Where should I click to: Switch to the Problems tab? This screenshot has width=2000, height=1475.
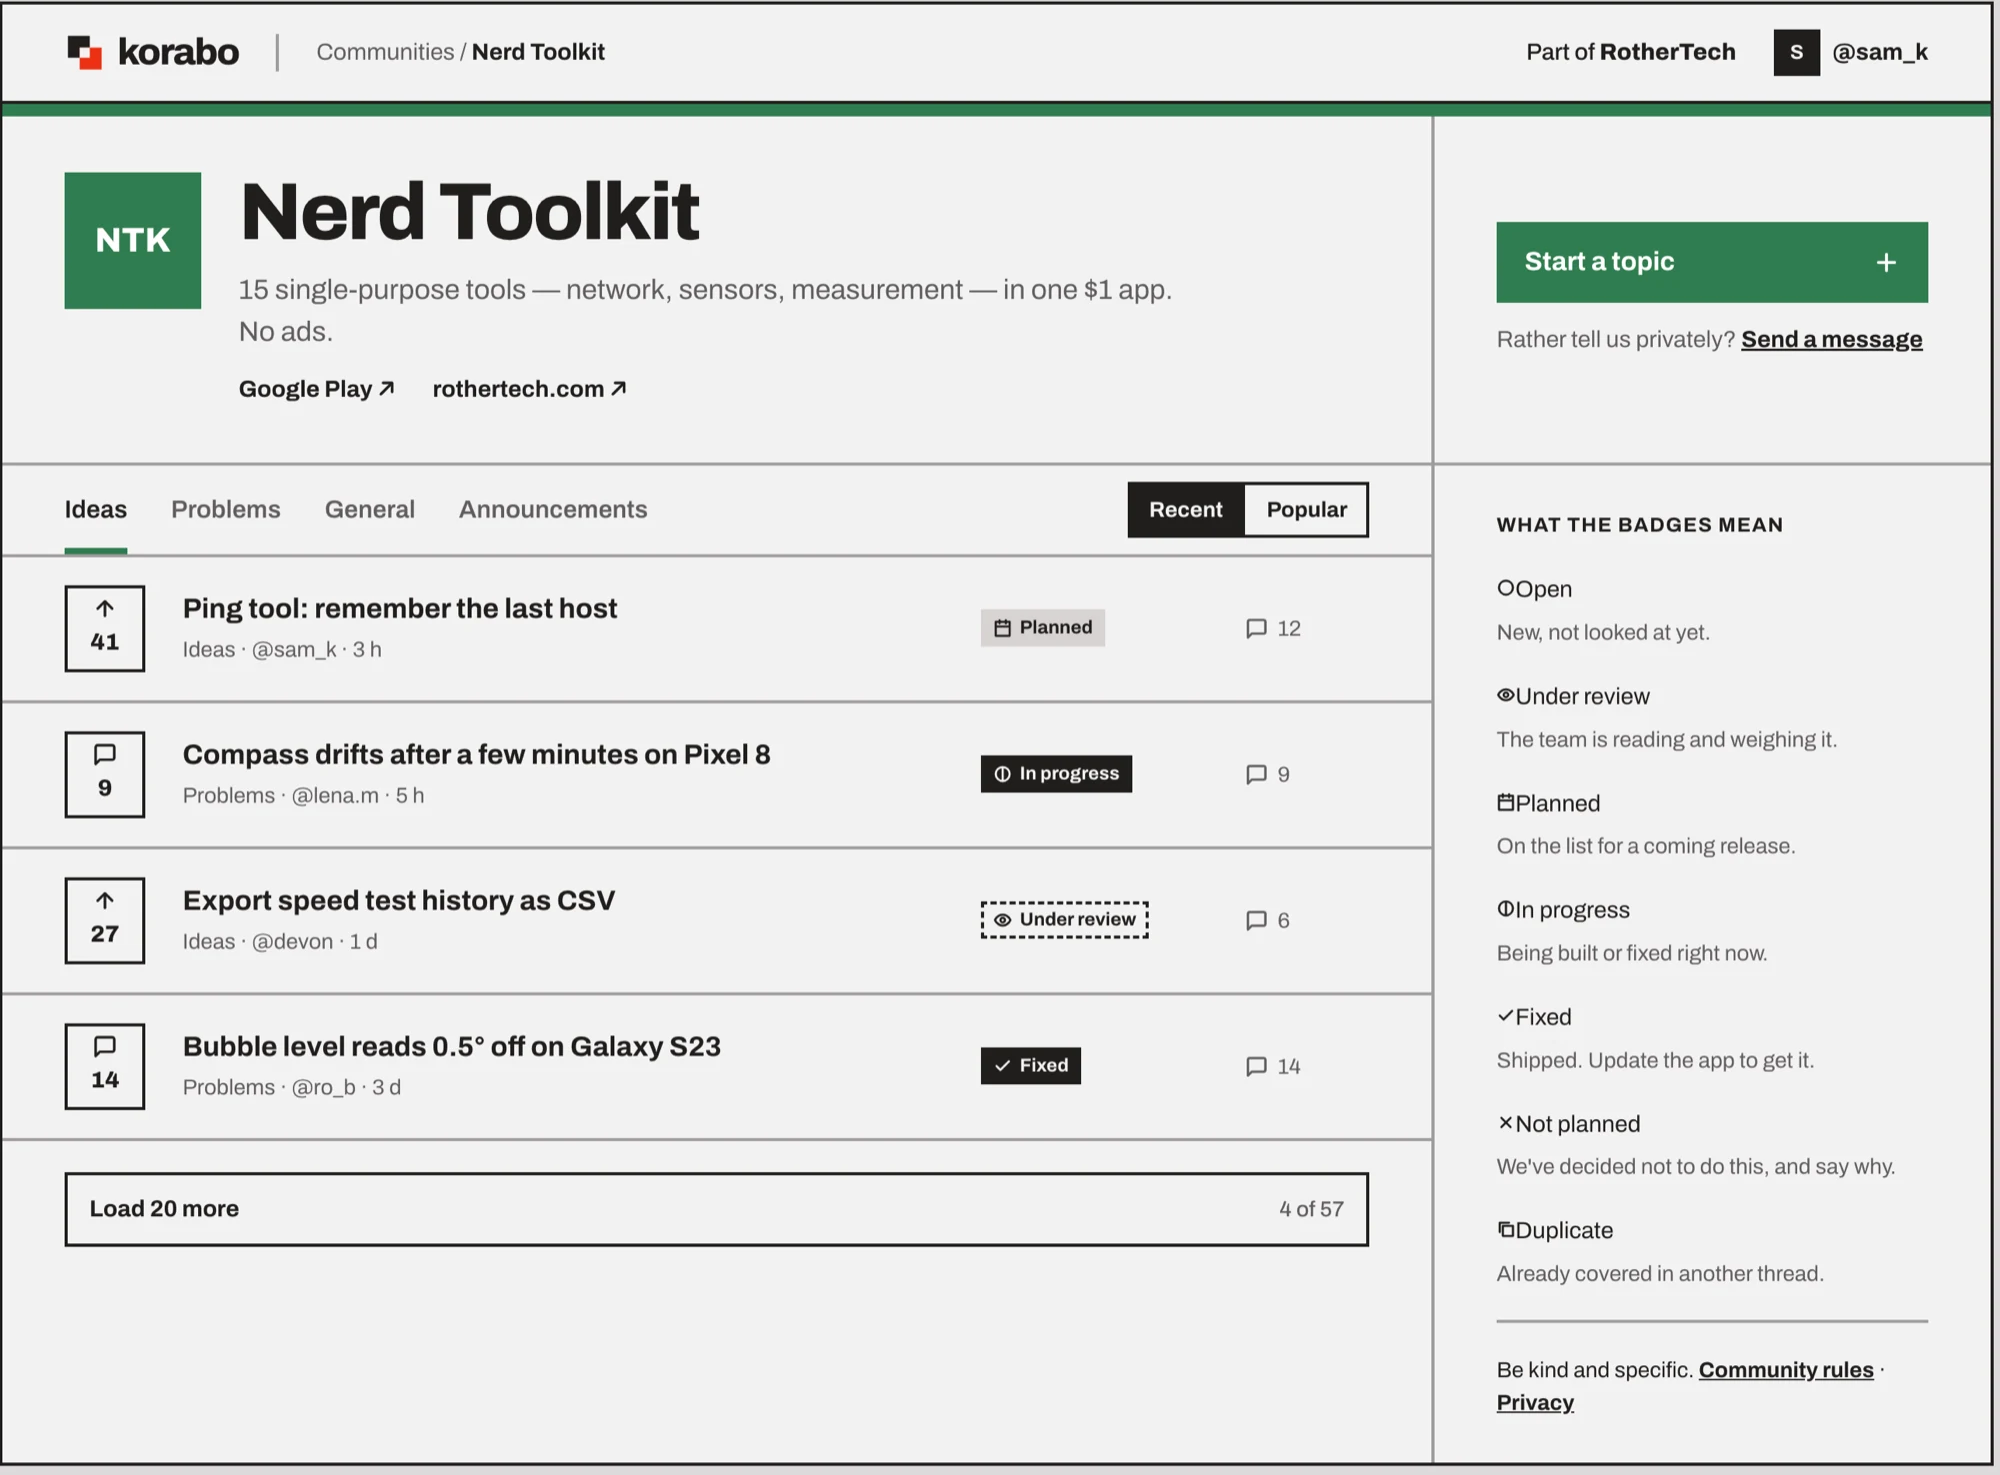(x=226, y=510)
